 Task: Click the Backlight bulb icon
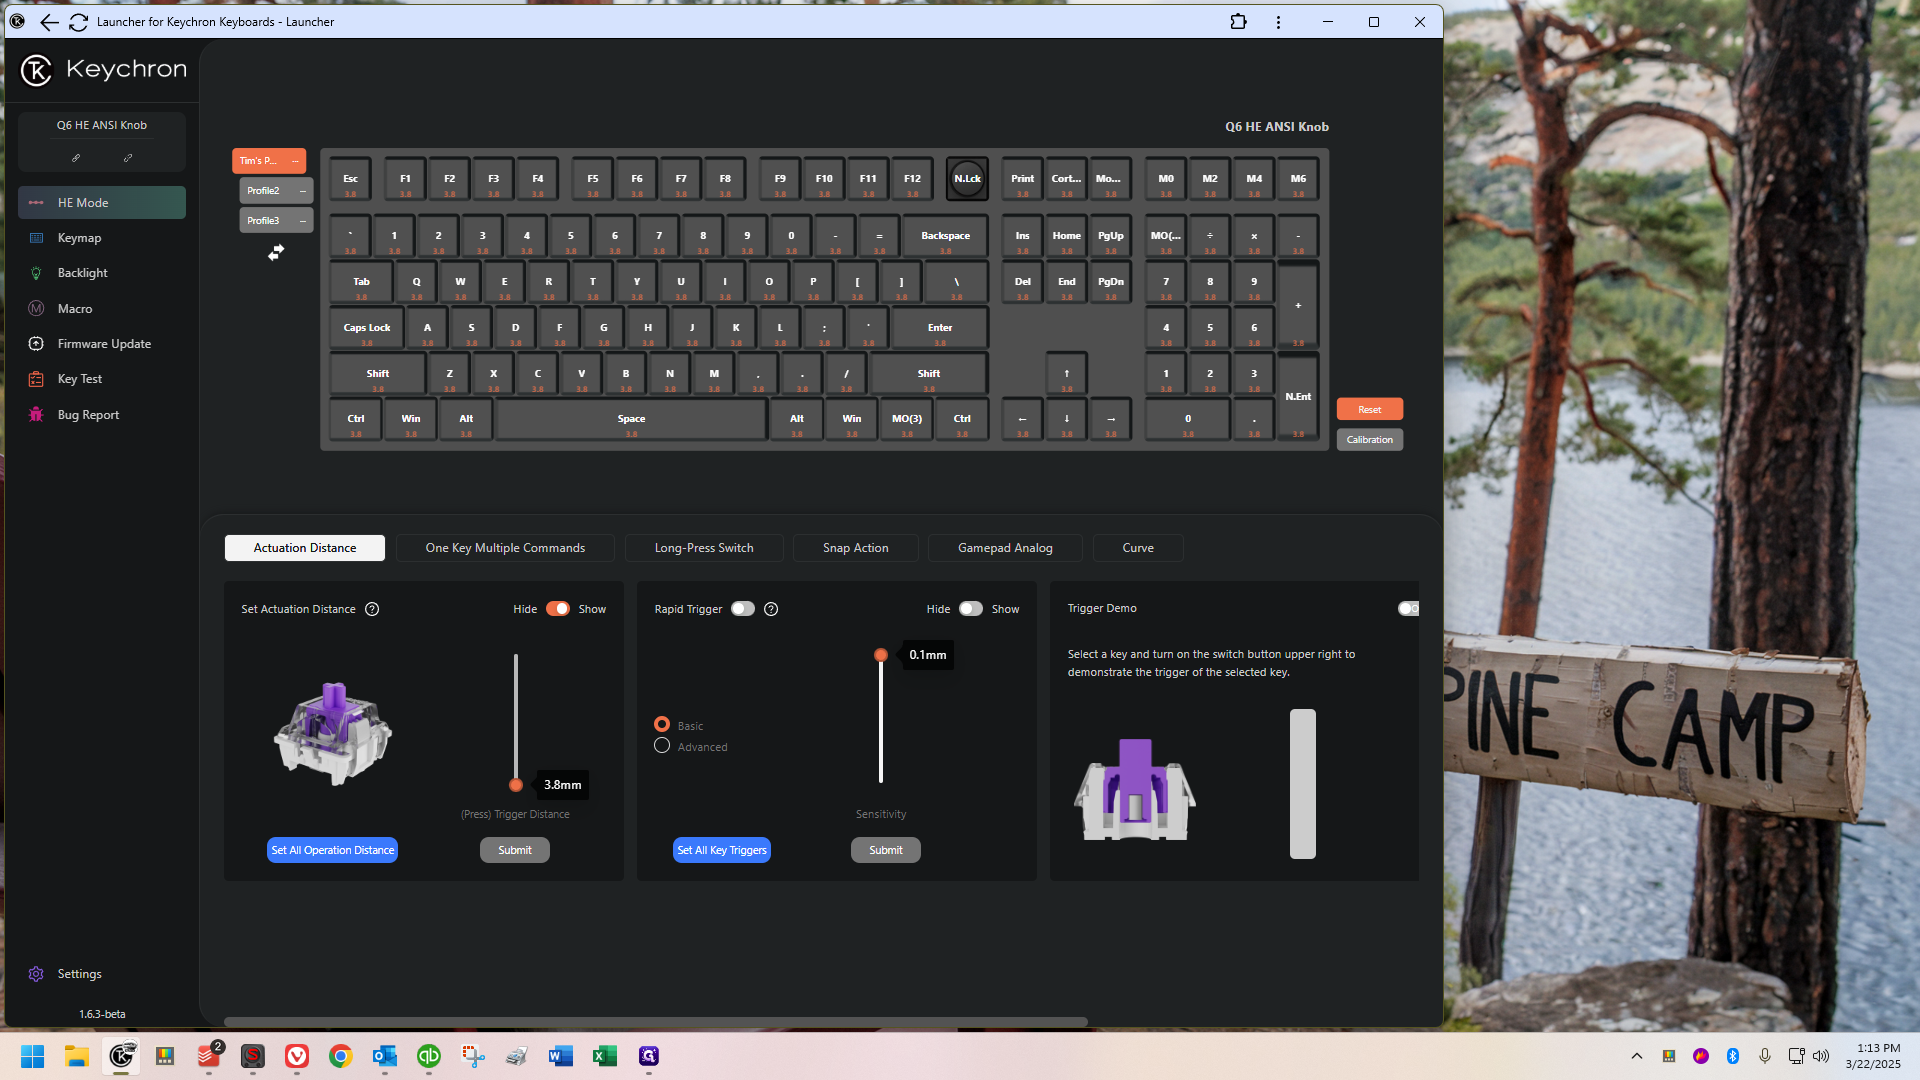(x=37, y=273)
